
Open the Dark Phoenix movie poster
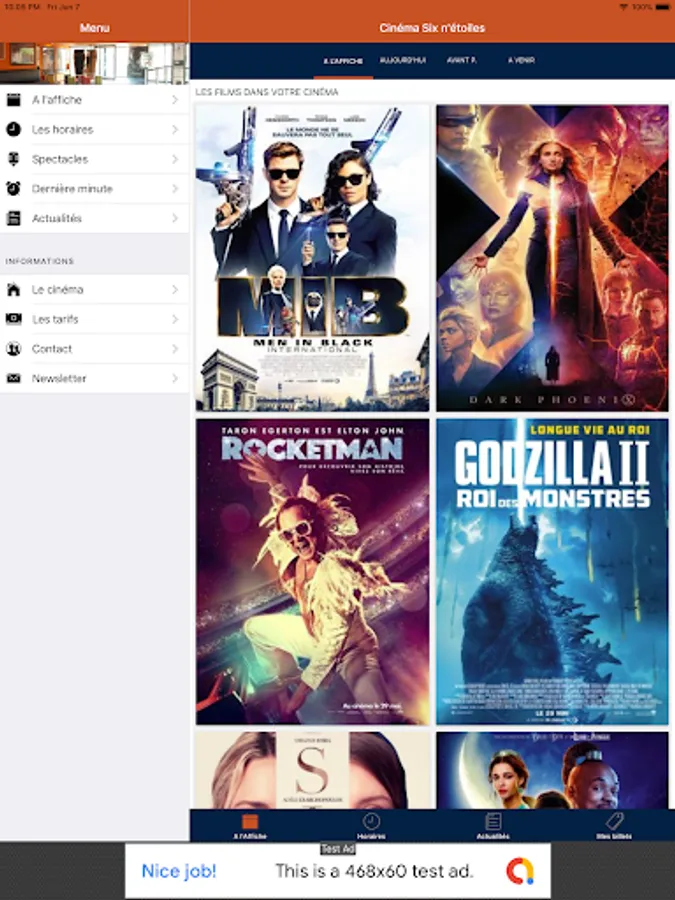552,258
